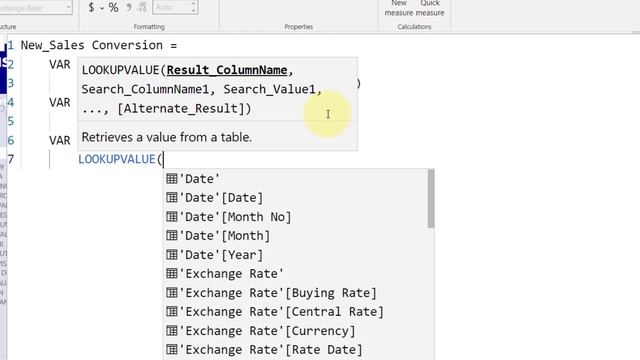Click column icon beside [Currency]
640x360 pixels.
click(172, 331)
